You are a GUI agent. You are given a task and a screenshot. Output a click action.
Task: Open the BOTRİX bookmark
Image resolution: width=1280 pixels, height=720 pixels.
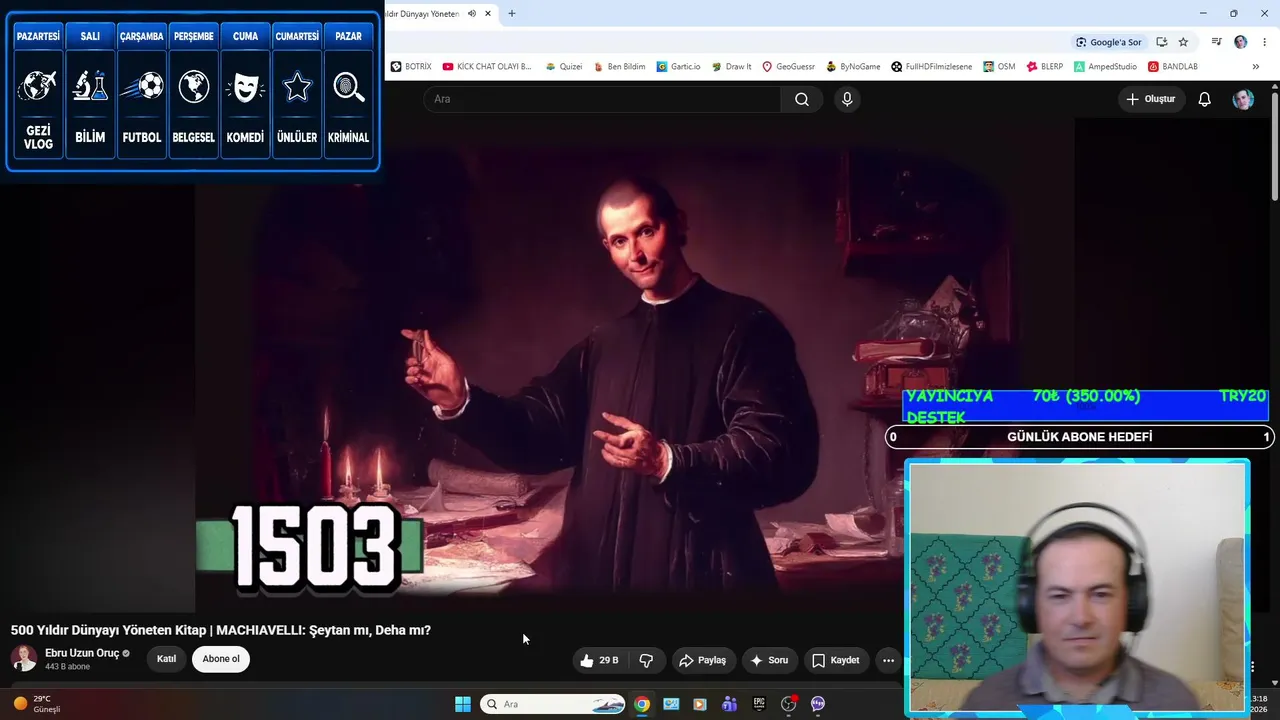pos(411,67)
